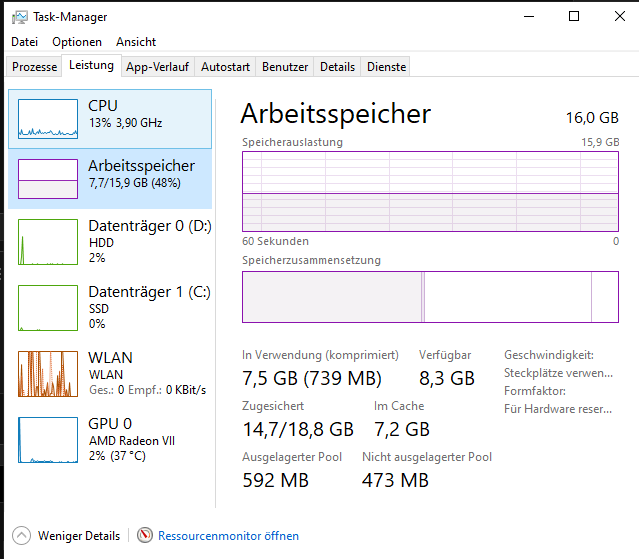Click the Arbeitsspeicher usage thumbnail

(x=48, y=178)
